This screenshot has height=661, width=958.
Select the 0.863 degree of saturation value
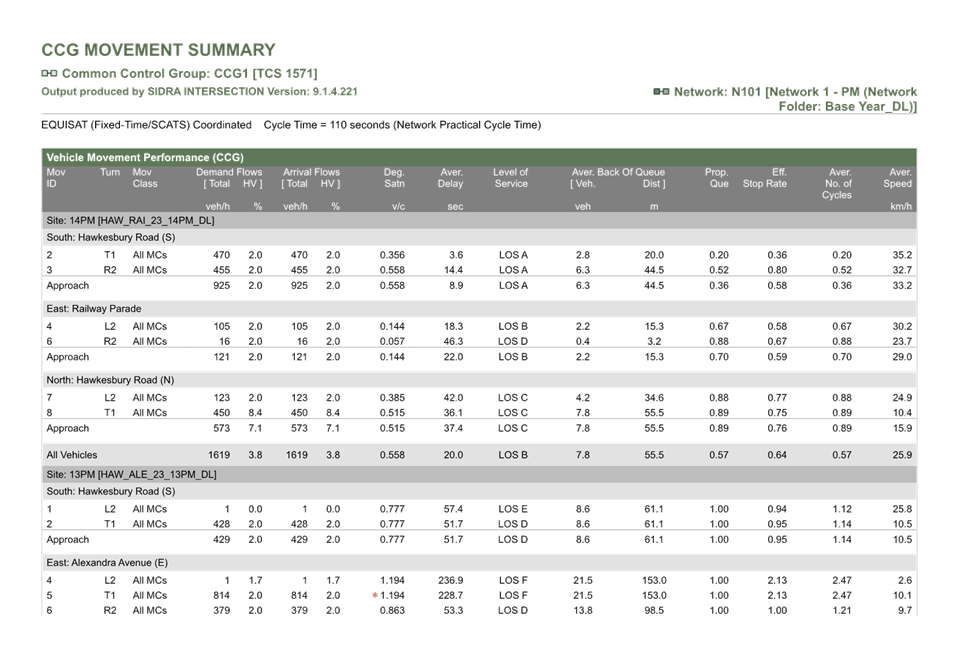point(392,611)
